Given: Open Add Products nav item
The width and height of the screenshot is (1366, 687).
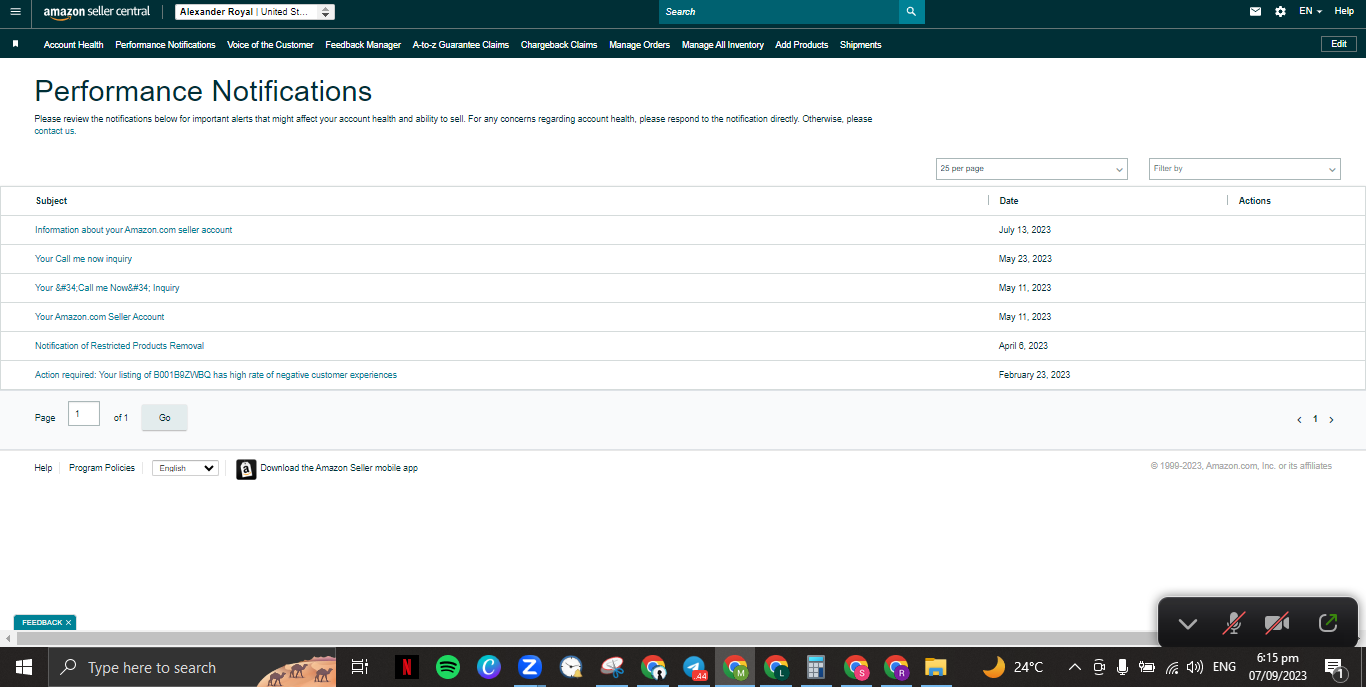Looking at the screenshot, I should click(802, 45).
